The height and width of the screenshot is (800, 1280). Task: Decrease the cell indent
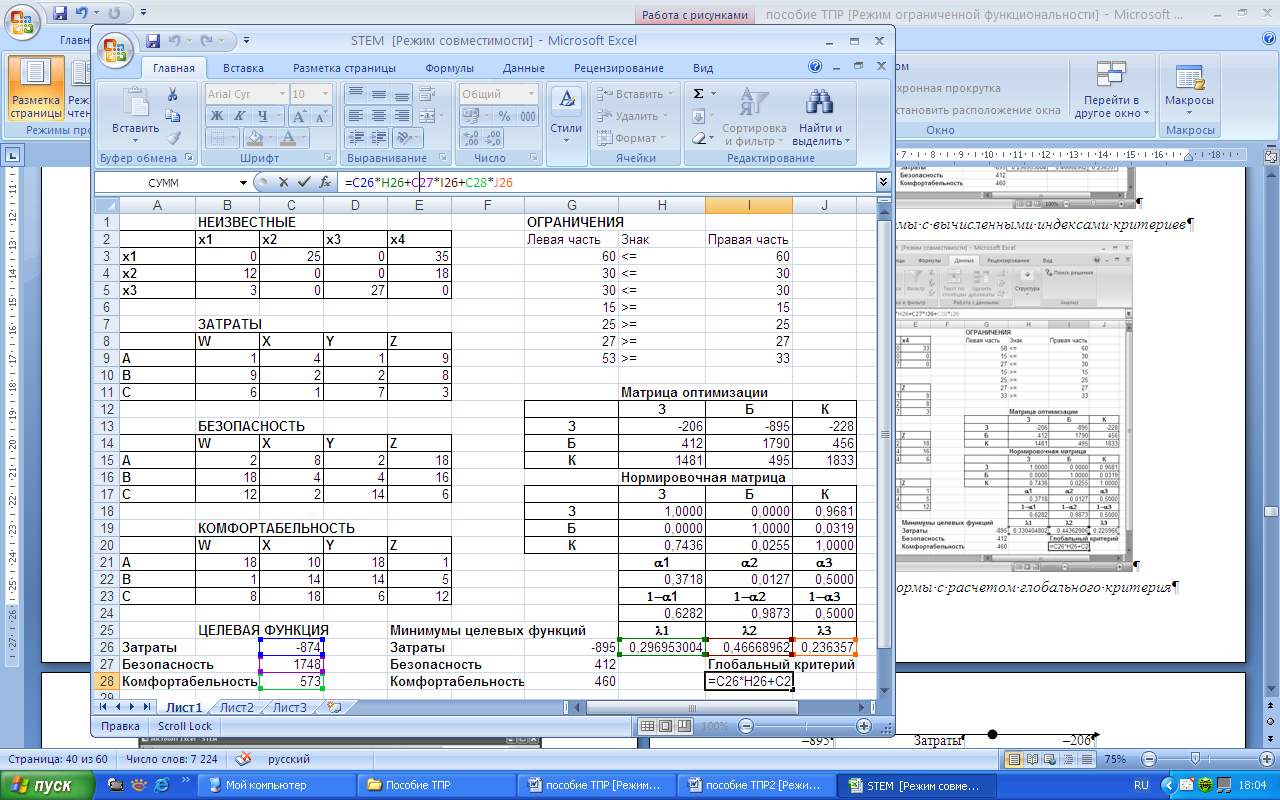tap(355, 138)
